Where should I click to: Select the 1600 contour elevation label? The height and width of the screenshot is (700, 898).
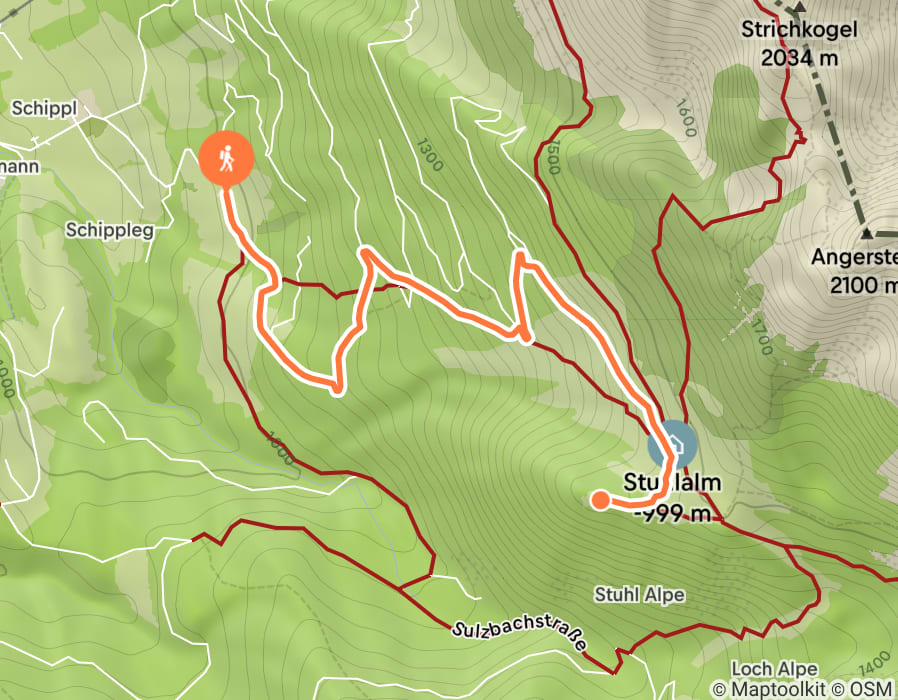(686, 118)
